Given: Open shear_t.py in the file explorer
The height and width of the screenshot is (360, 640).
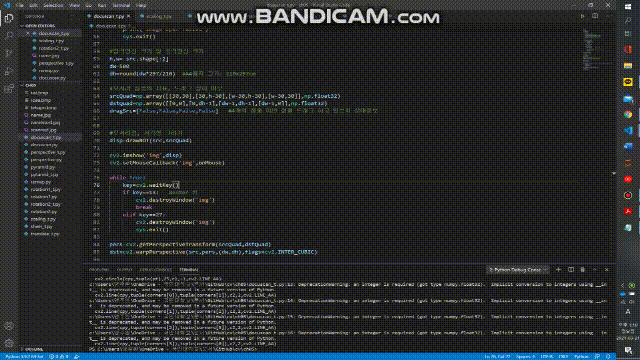Looking at the screenshot, I should click(41, 227).
